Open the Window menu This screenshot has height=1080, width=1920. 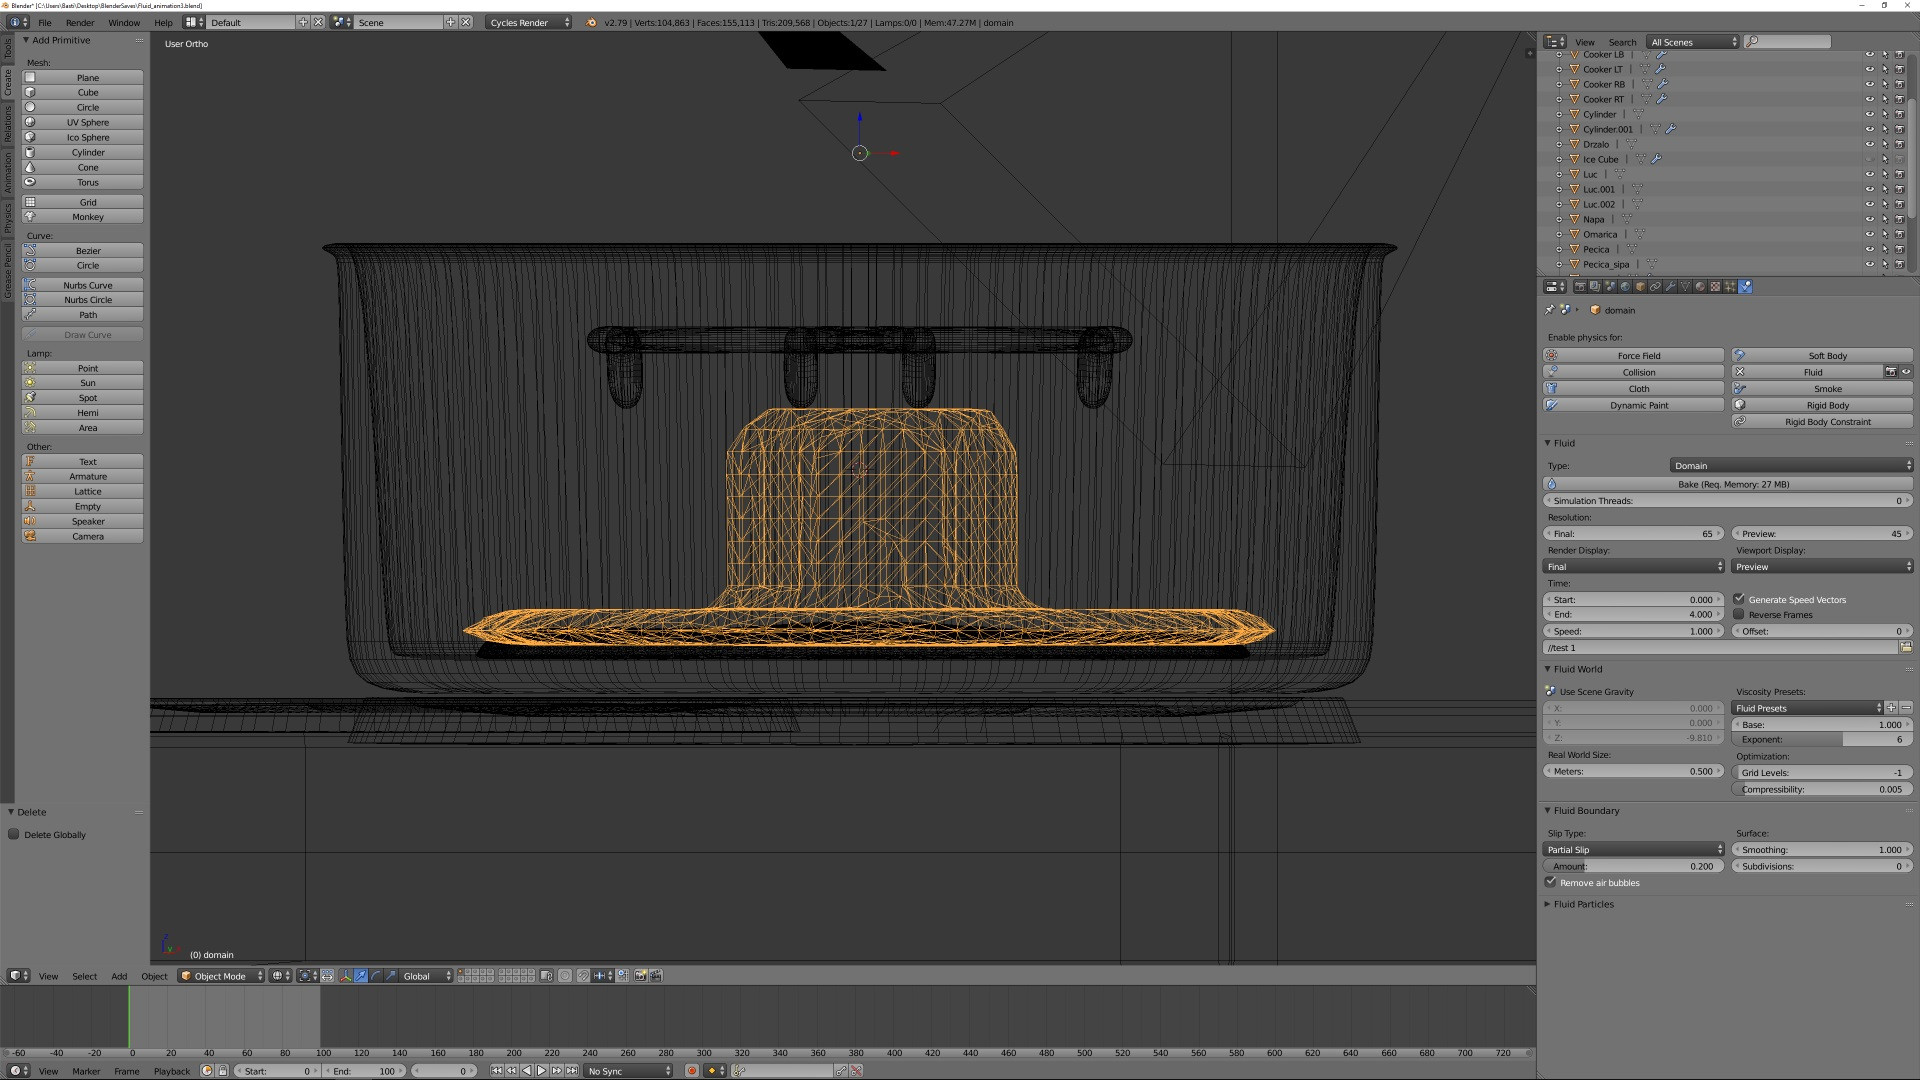pyautogui.click(x=124, y=22)
